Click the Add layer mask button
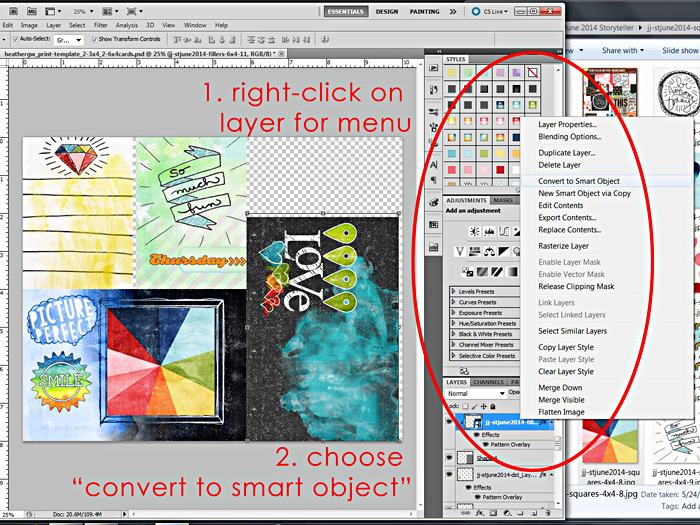Viewport: 700px width, 525px height. click(x=495, y=513)
